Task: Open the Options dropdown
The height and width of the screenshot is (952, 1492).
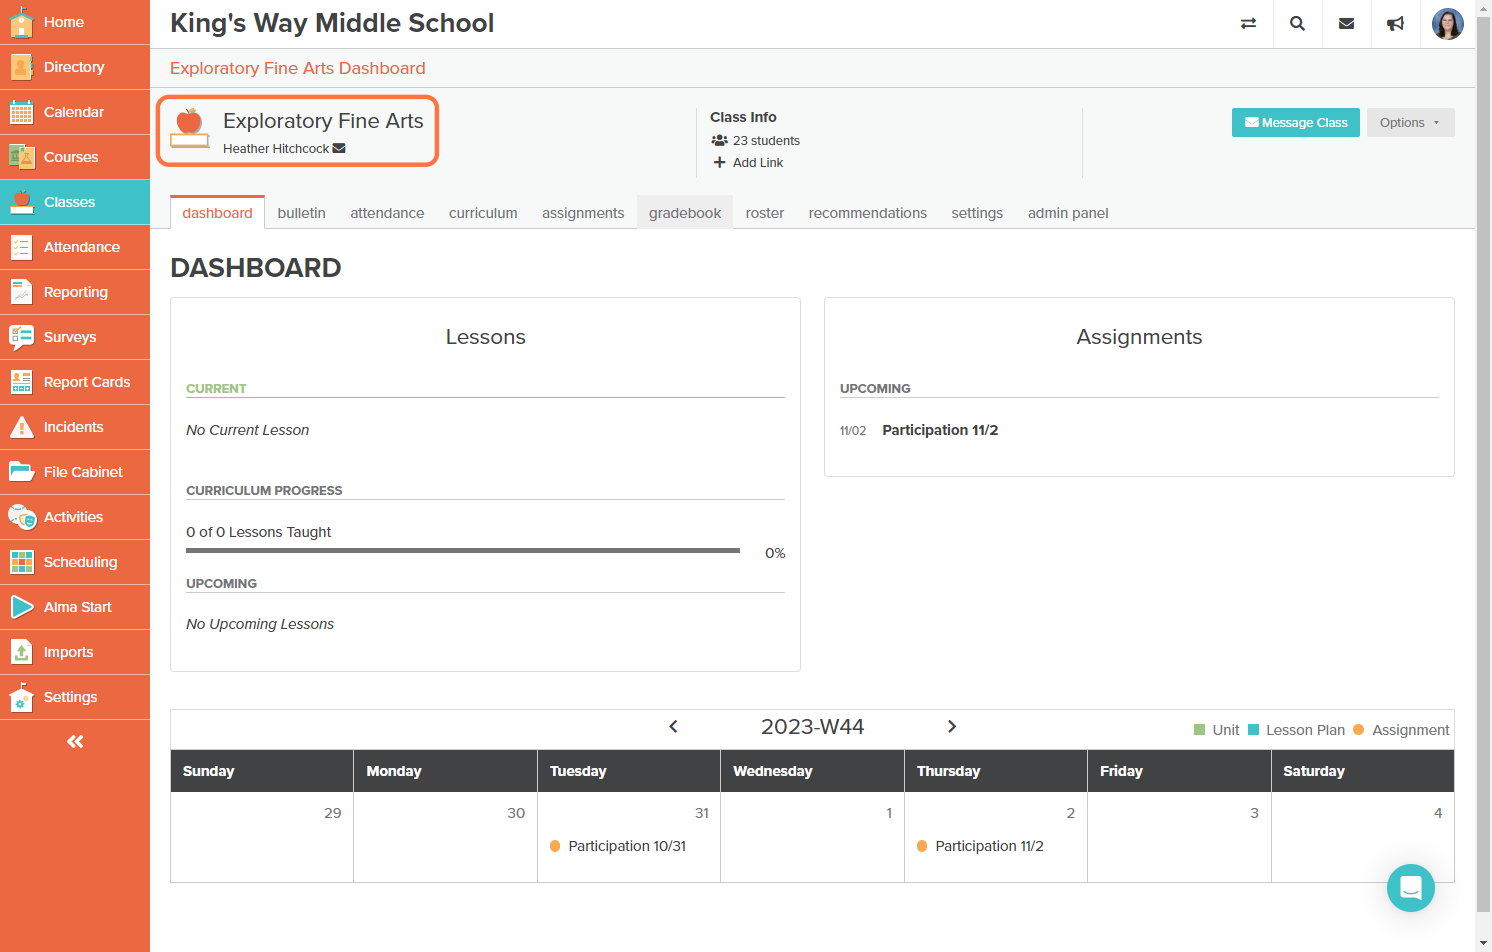Action: point(1411,123)
